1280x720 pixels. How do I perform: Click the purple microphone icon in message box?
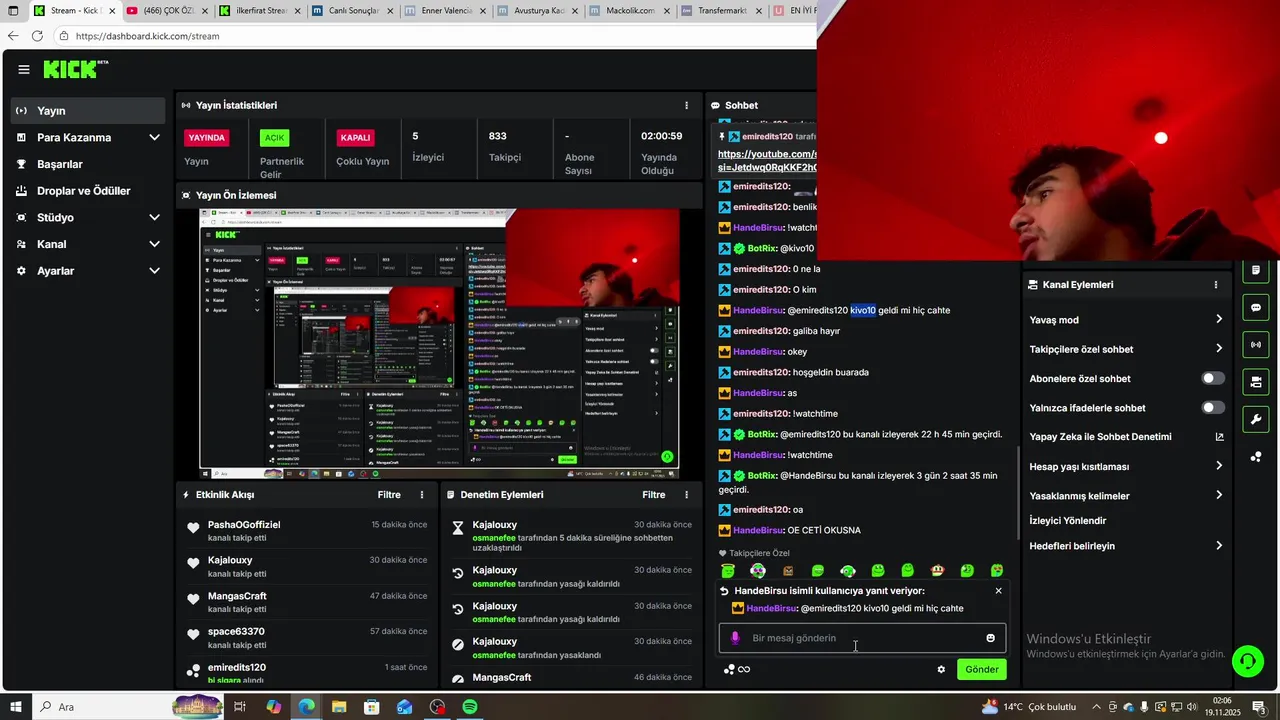(735, 638)
